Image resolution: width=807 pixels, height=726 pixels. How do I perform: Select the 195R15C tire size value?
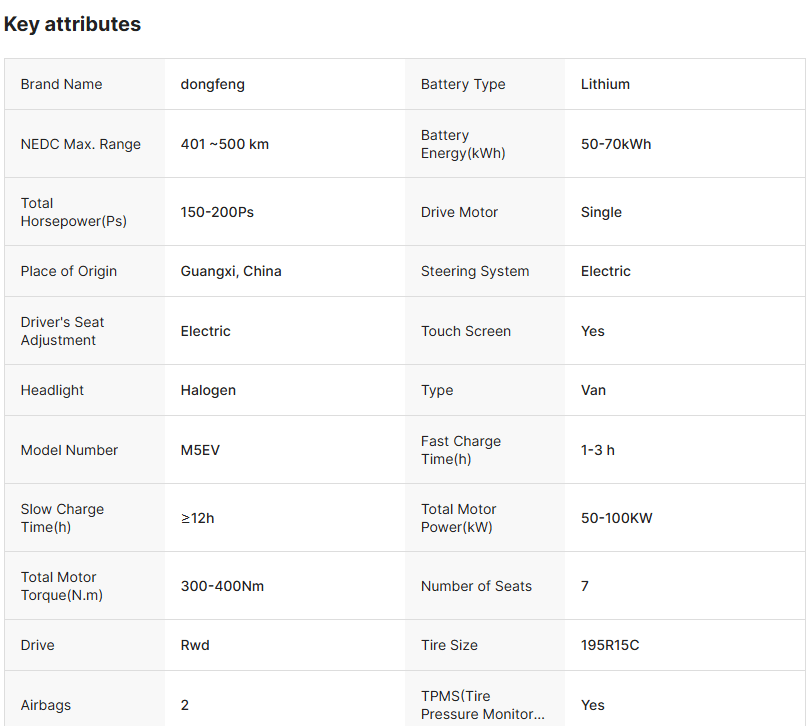tap(610, 645)
